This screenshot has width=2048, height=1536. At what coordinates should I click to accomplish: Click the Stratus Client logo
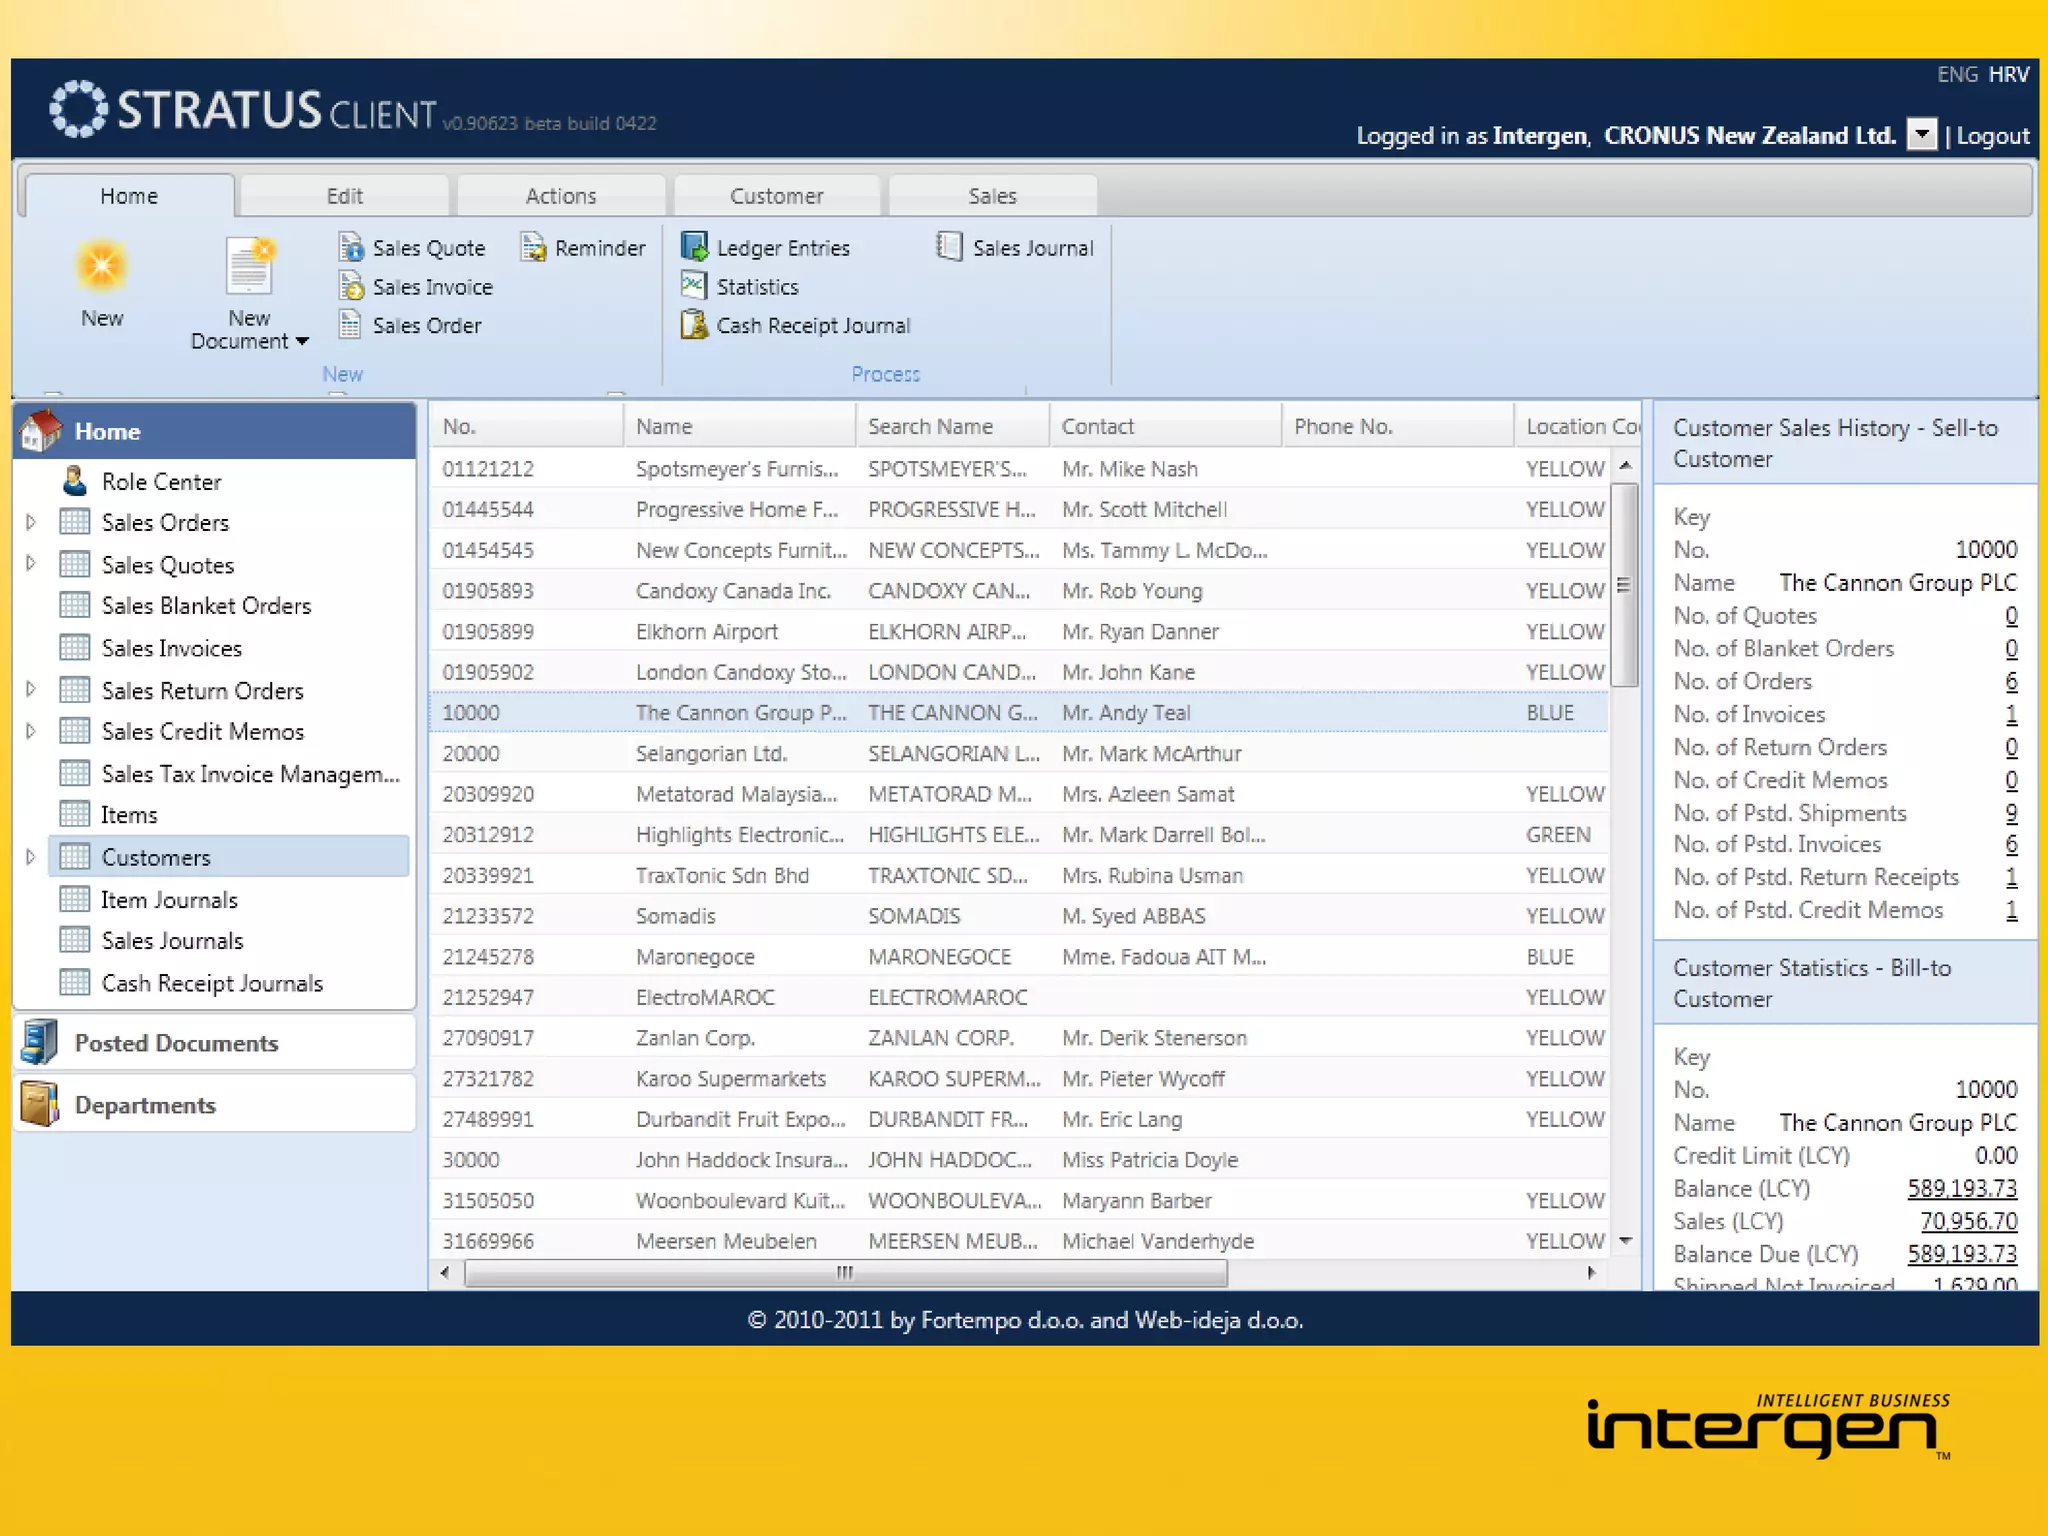244,109
